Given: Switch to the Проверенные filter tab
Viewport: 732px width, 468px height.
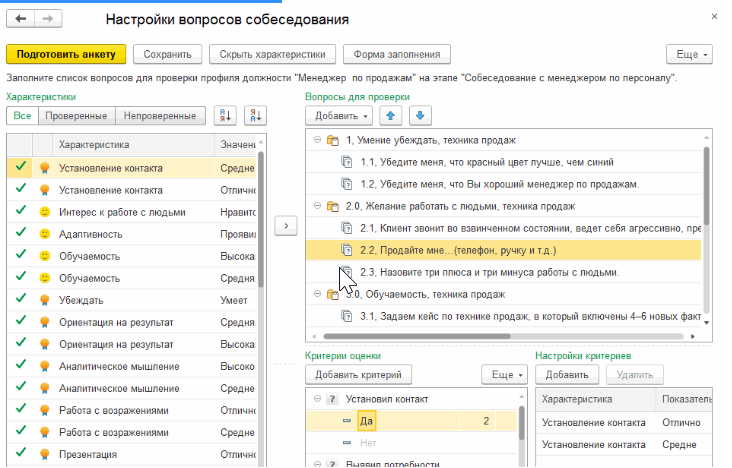Looking at the screenshot, I should pos(76,115).
